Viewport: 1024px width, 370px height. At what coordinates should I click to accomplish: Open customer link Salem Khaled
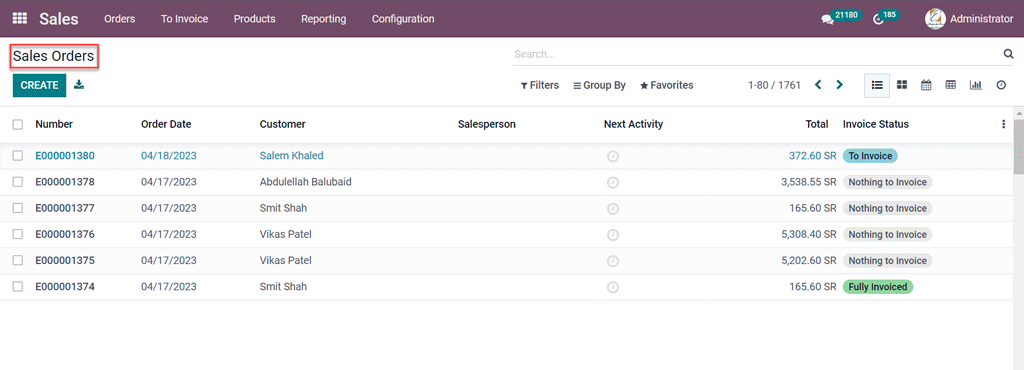click(291, 156)
